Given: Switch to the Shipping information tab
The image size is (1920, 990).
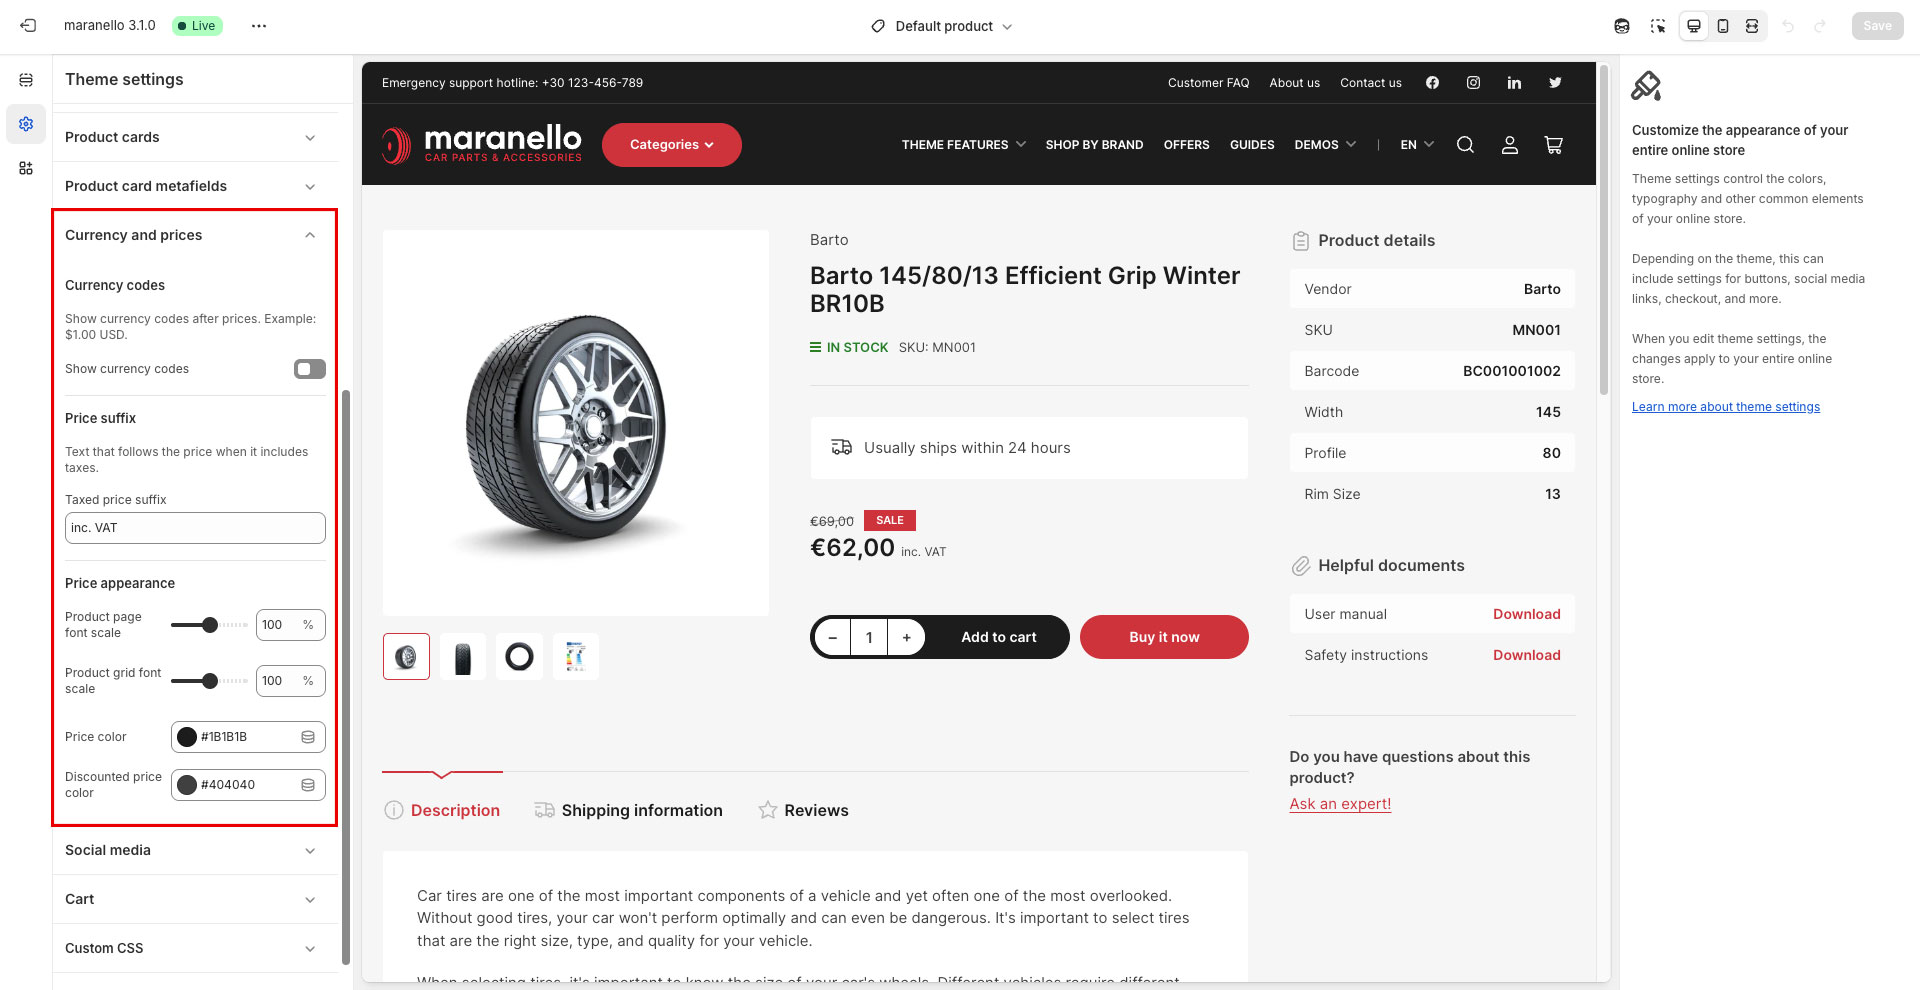Looking at the screenshot, I should [641, 810].
